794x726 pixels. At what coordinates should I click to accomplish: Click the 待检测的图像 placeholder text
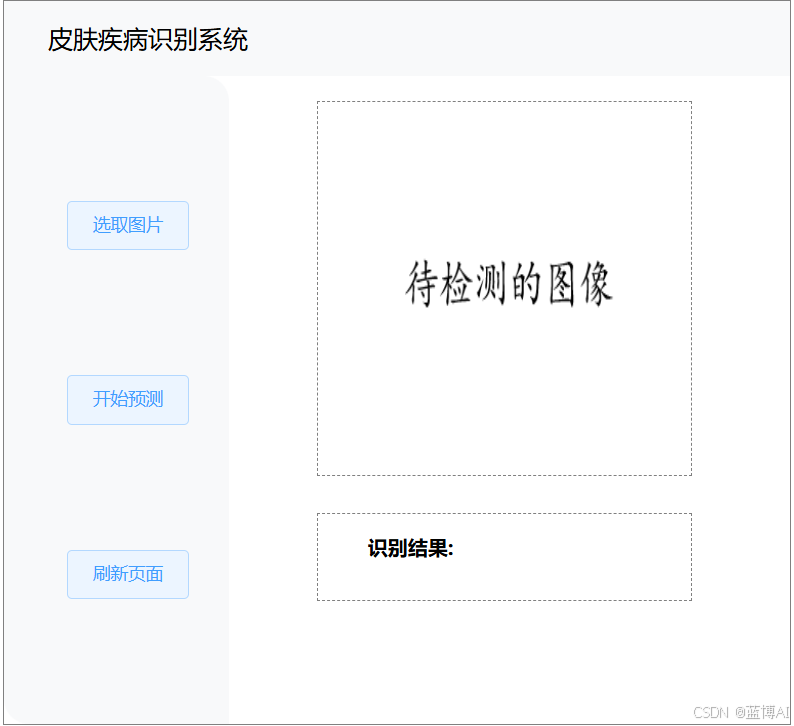pyautogui.click(x=508, y=284)
